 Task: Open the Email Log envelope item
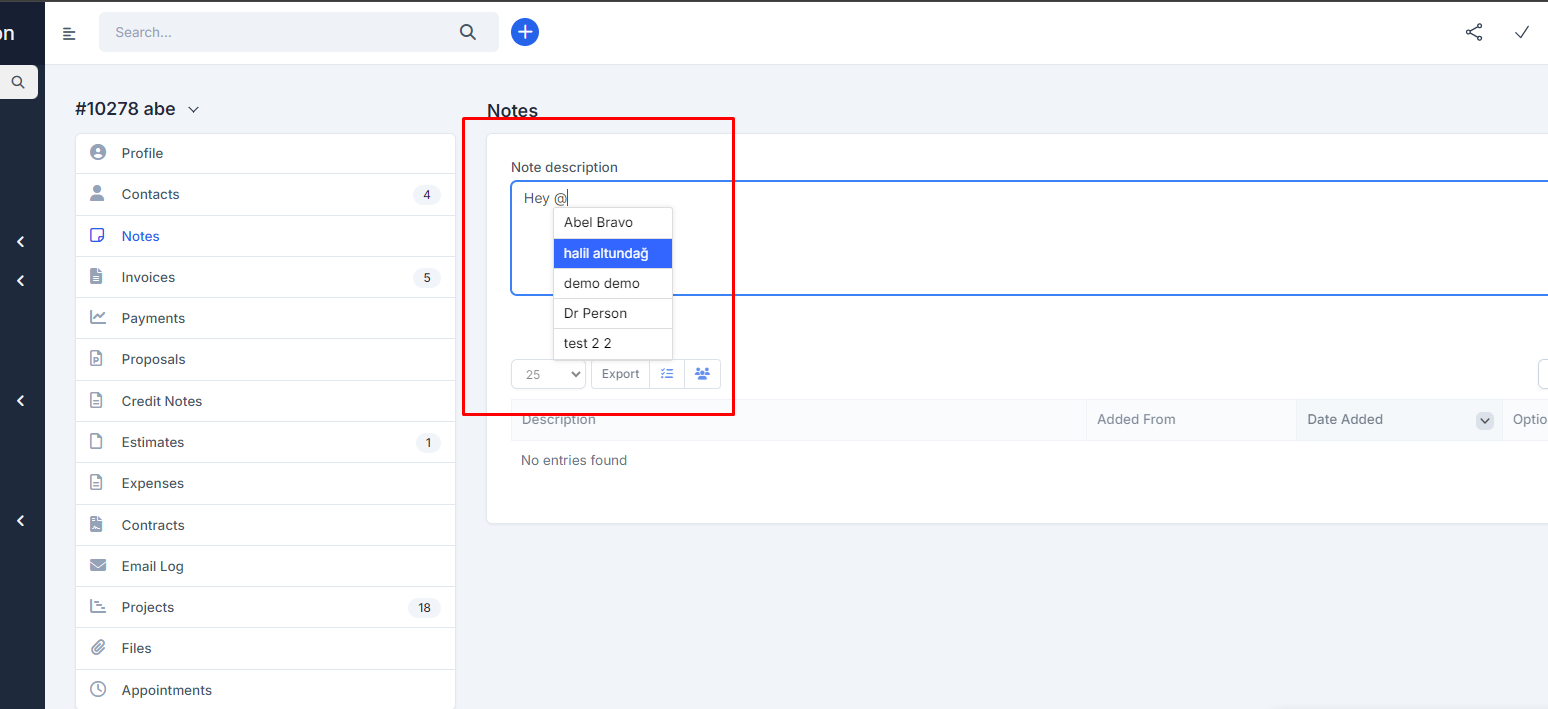pos(152,566)
